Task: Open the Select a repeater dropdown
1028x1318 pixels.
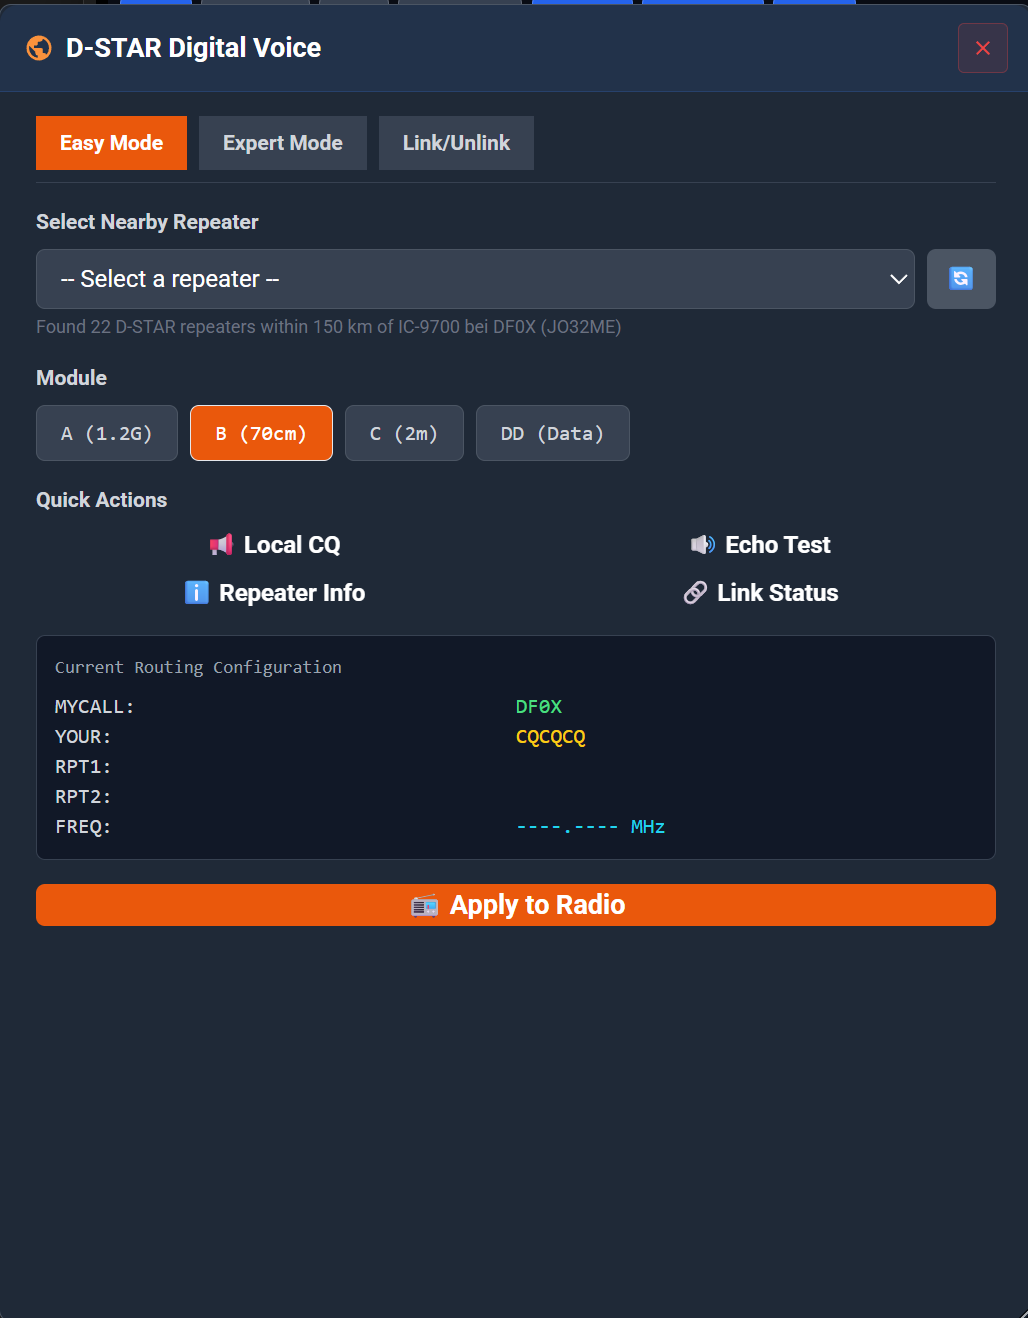Action: pos(475,279)
